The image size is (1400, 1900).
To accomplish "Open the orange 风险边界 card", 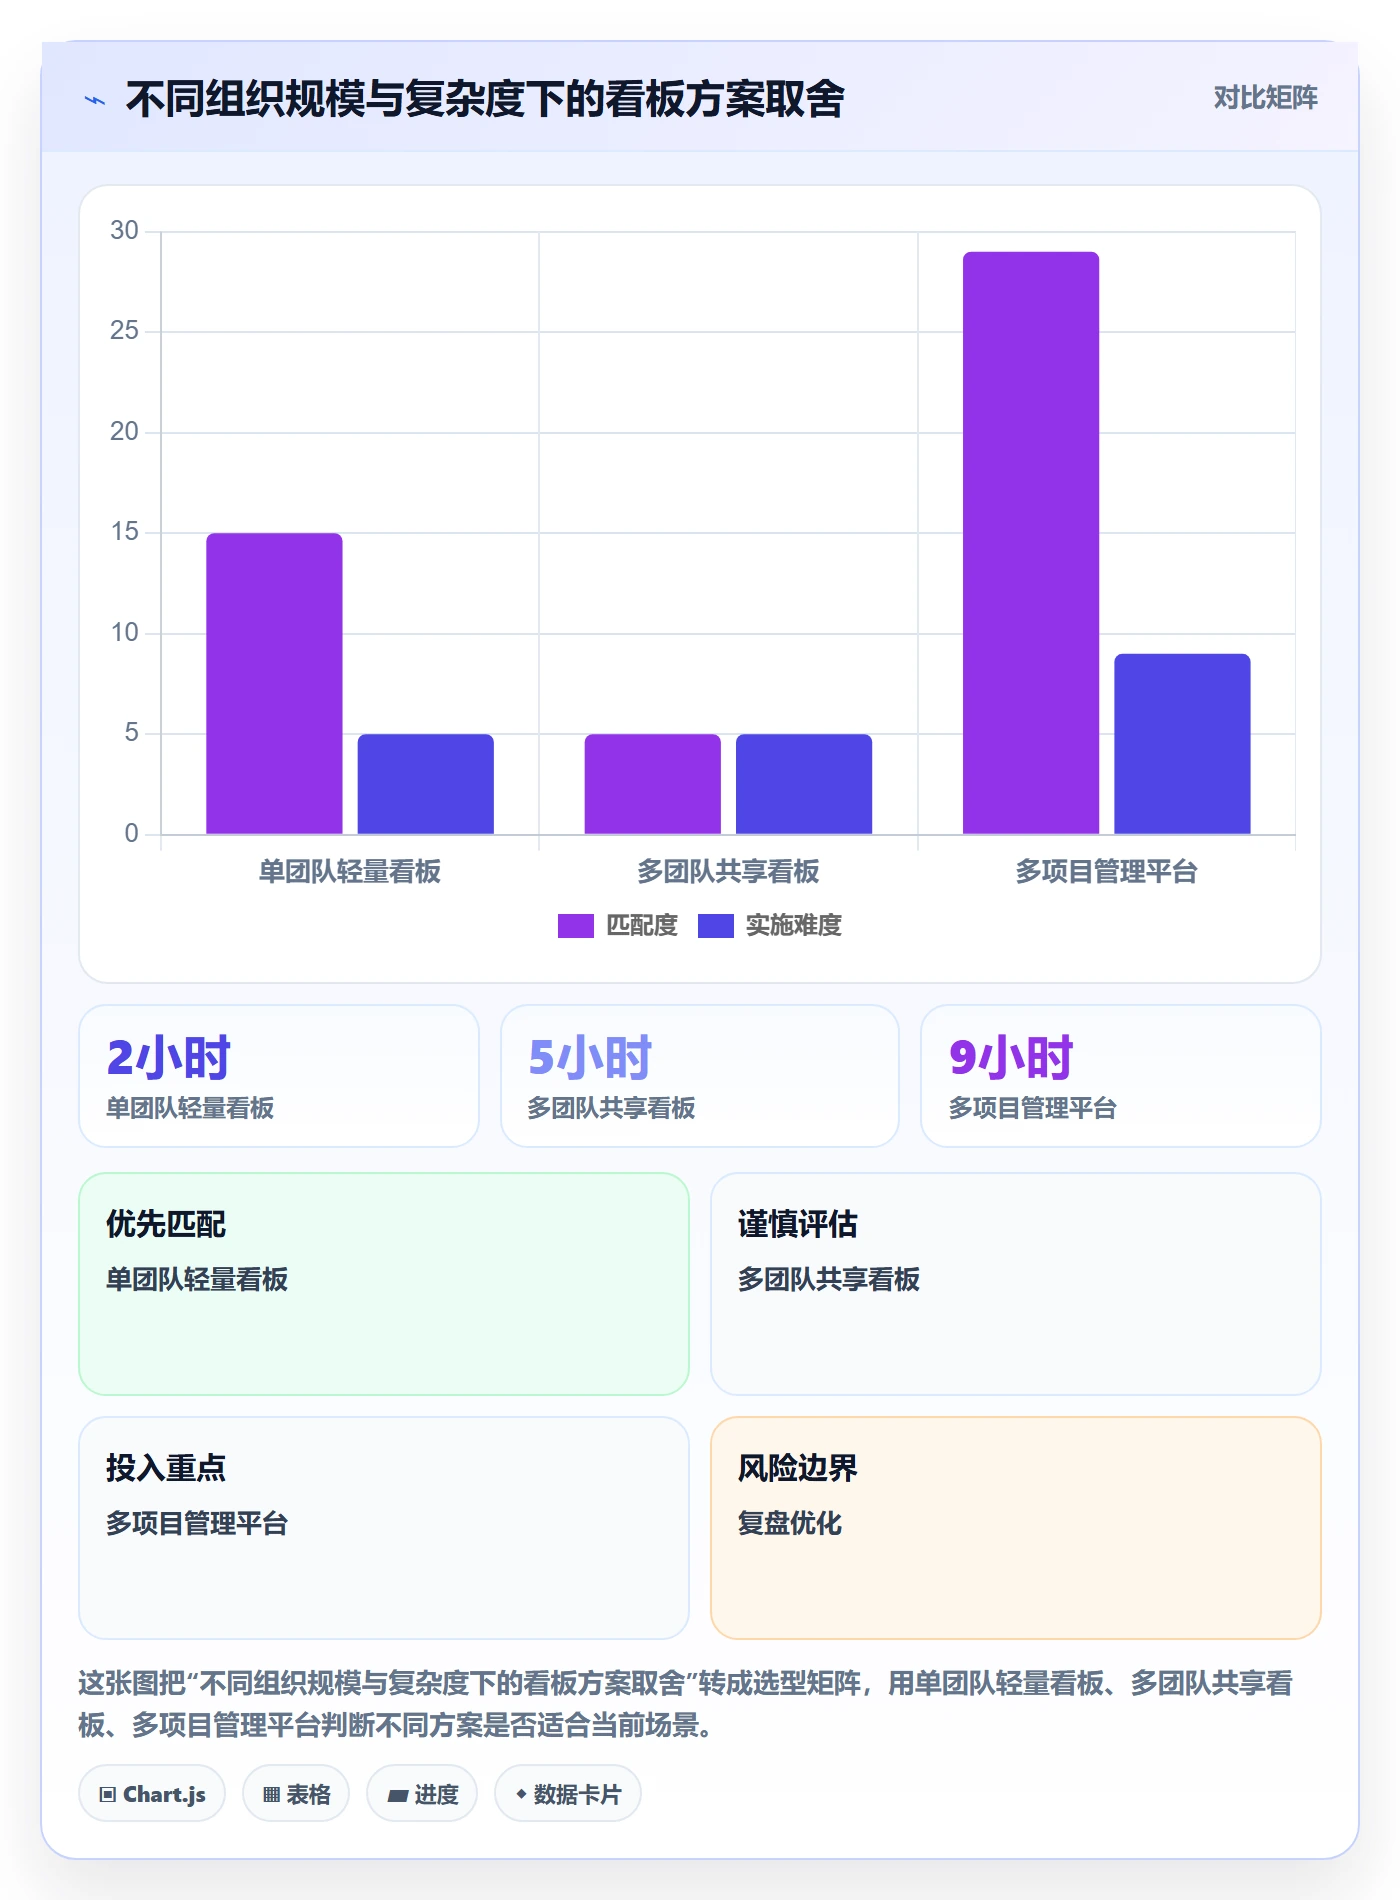I will [1016, 1528].
